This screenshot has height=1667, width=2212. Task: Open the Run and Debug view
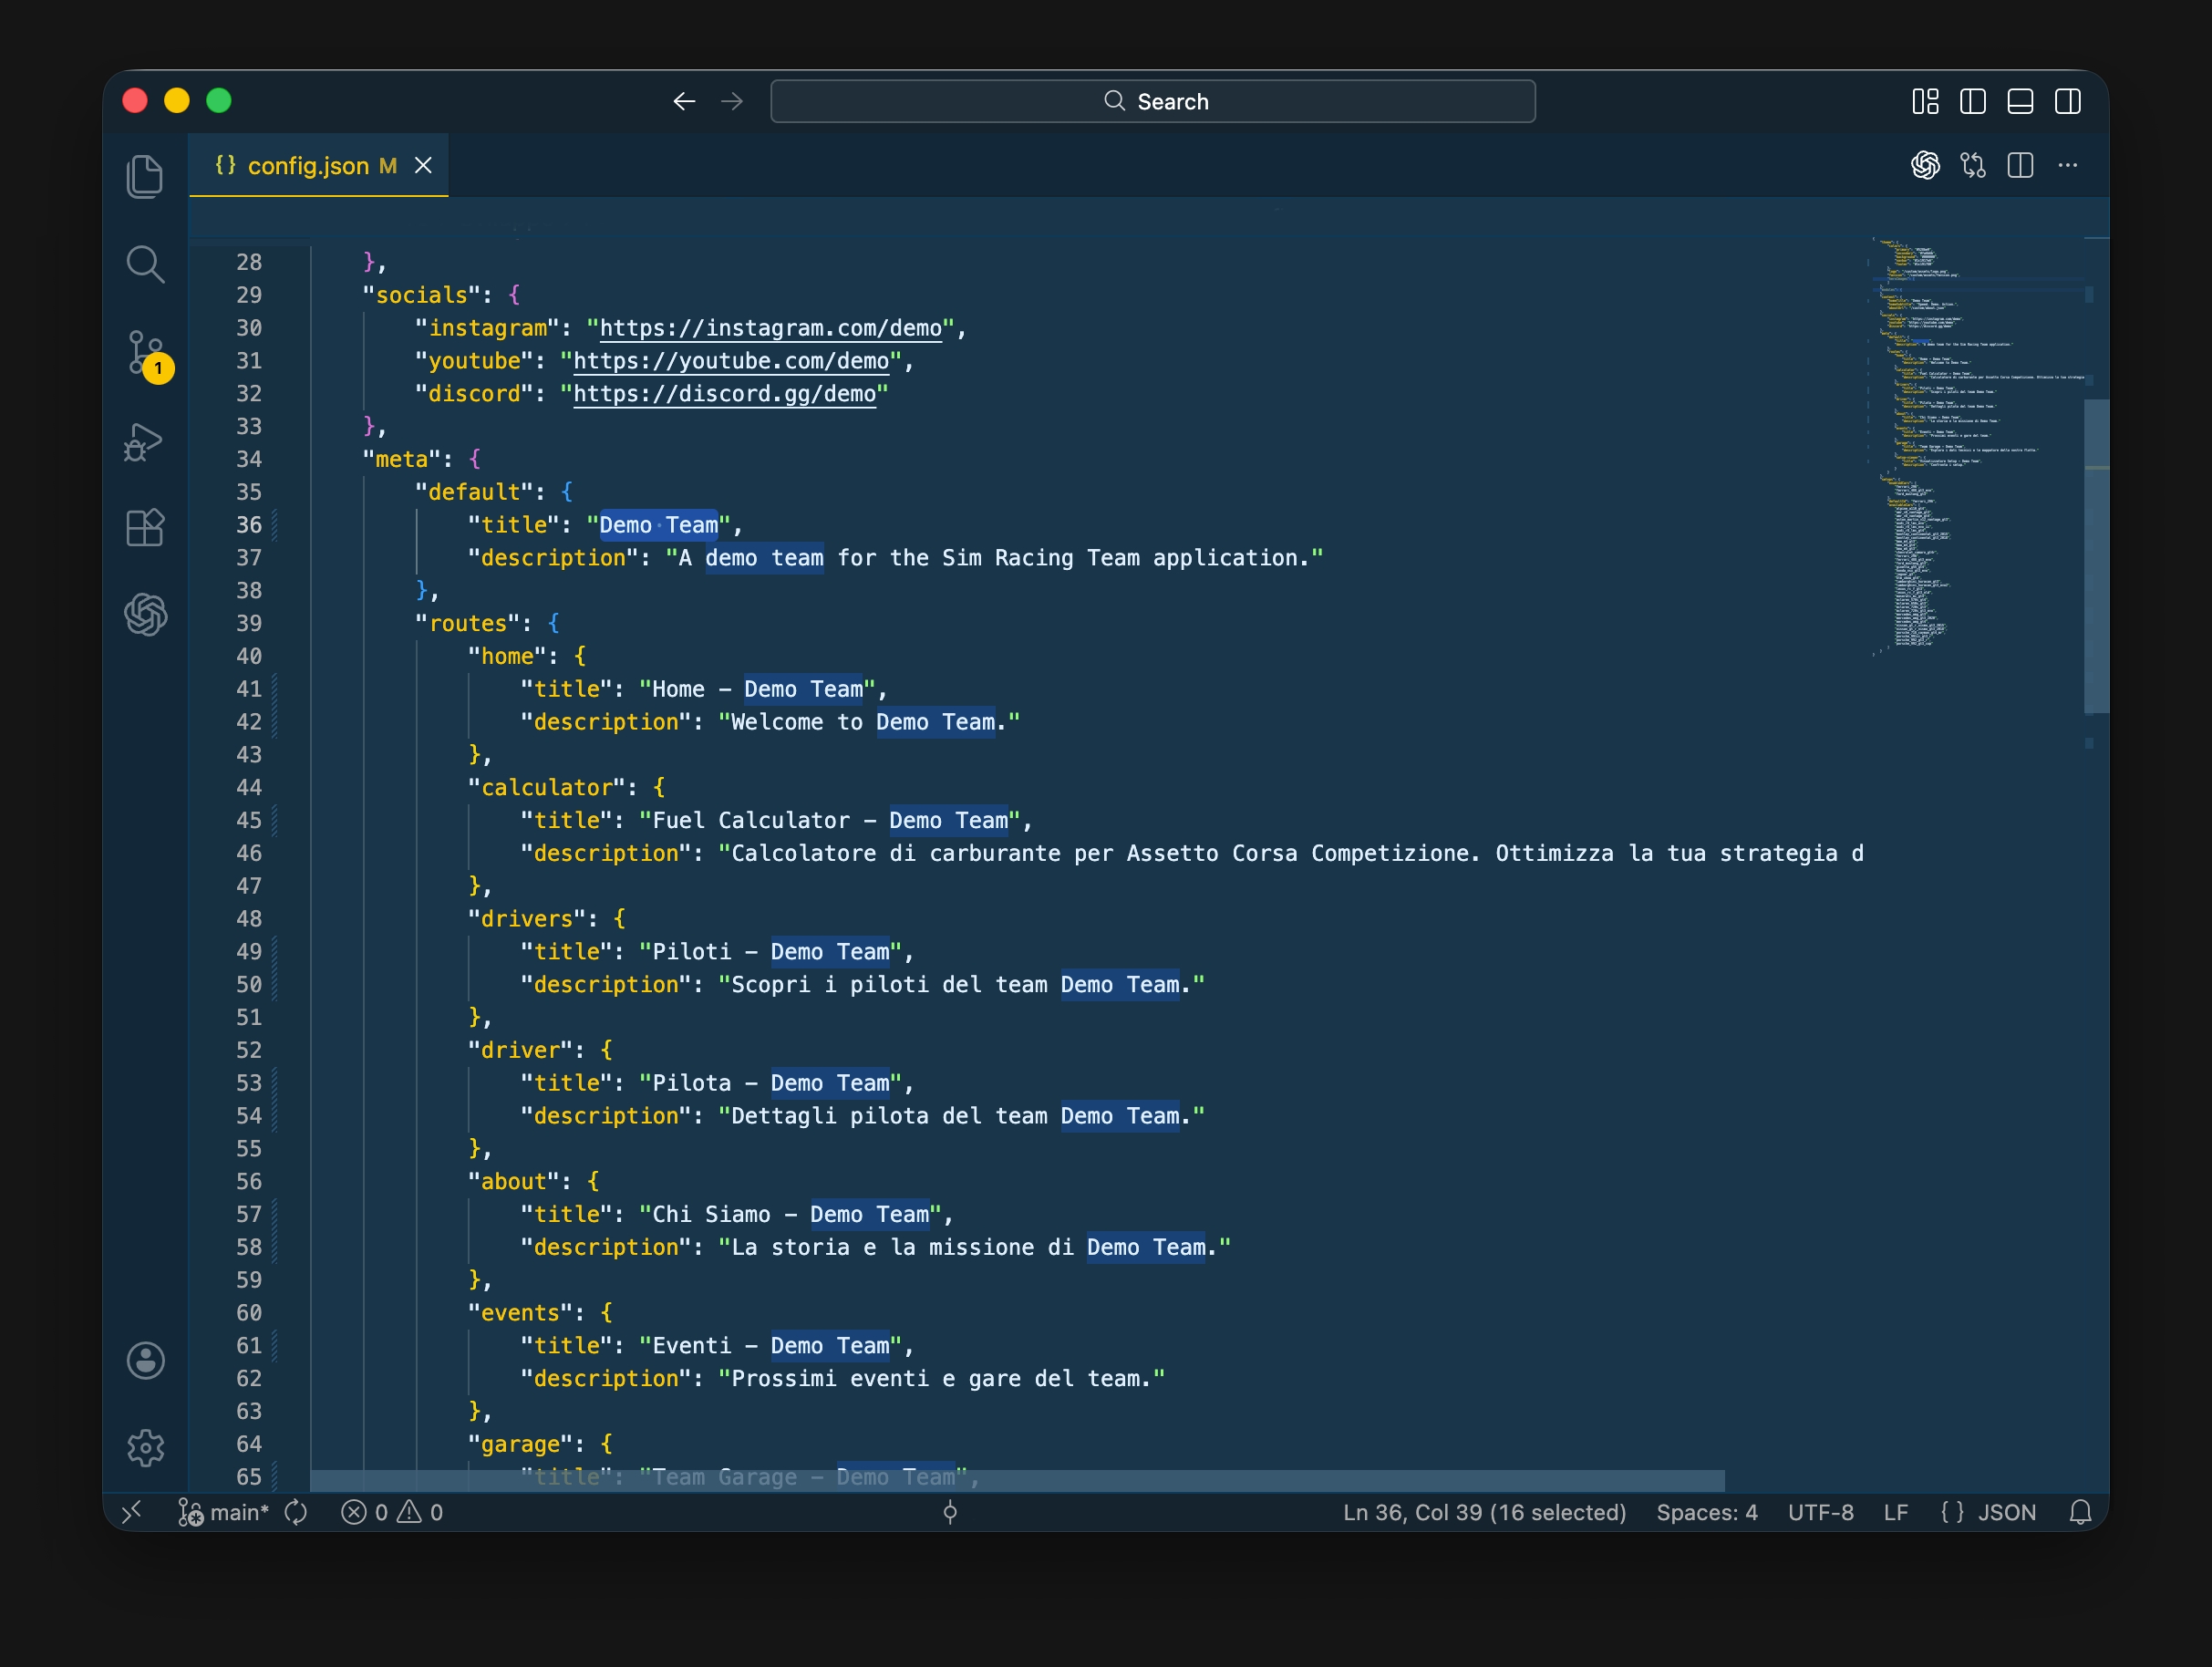click(146, 441)
